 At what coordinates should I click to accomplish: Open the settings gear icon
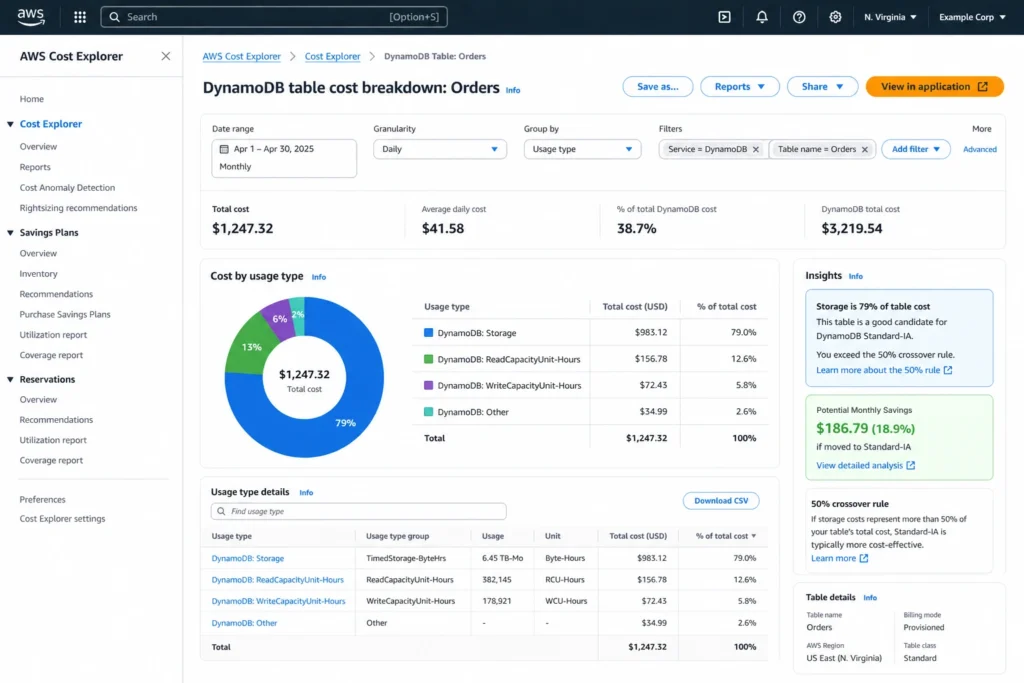(x=835, y=16)
